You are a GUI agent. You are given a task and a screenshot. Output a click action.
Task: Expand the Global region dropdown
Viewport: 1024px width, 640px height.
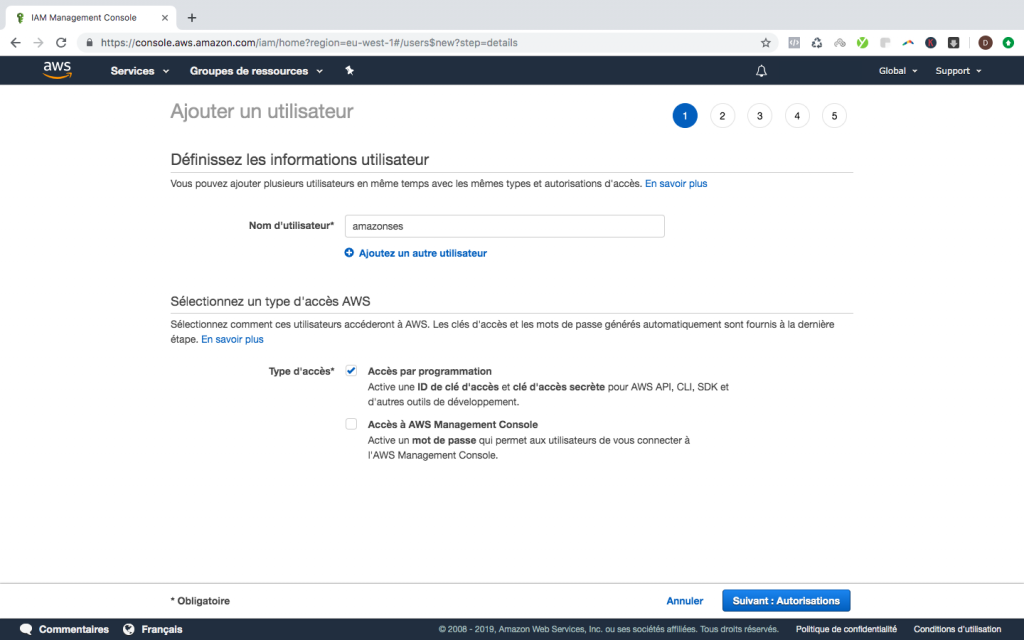tap(897, 71)
